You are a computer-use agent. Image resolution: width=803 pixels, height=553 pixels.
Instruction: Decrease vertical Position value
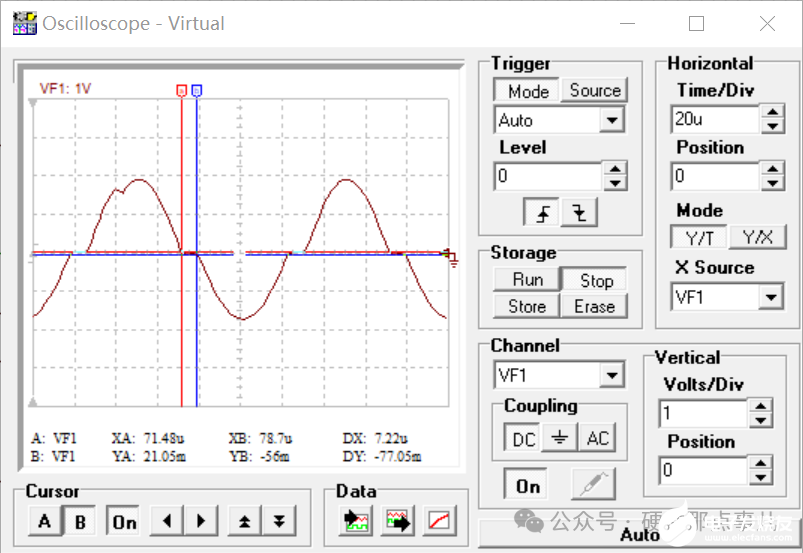[x=760, y=477]
